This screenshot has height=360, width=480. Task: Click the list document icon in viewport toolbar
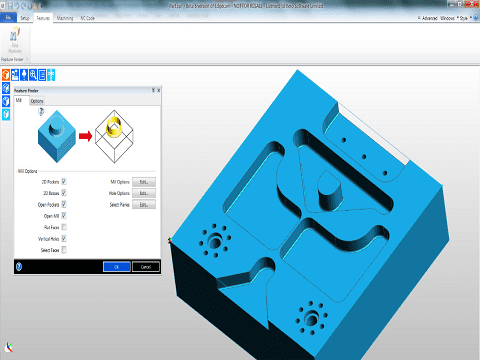42,75
